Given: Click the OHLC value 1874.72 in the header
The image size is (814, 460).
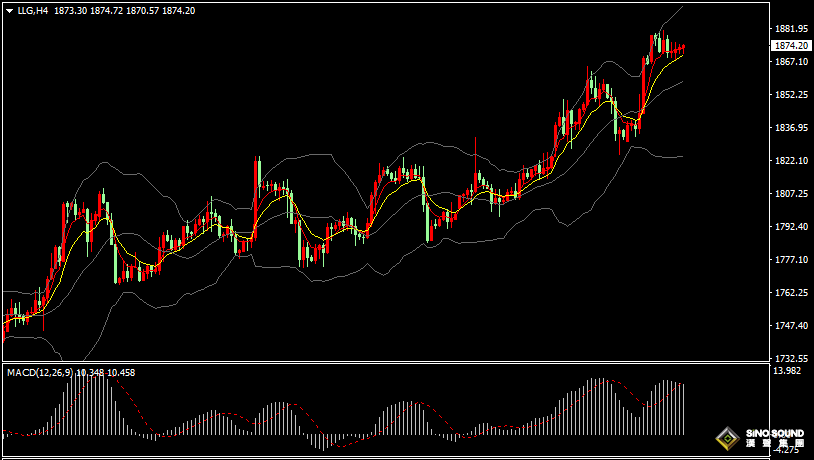Looking at the screenshot, I should pyautogui.click(x=106, y=10).
